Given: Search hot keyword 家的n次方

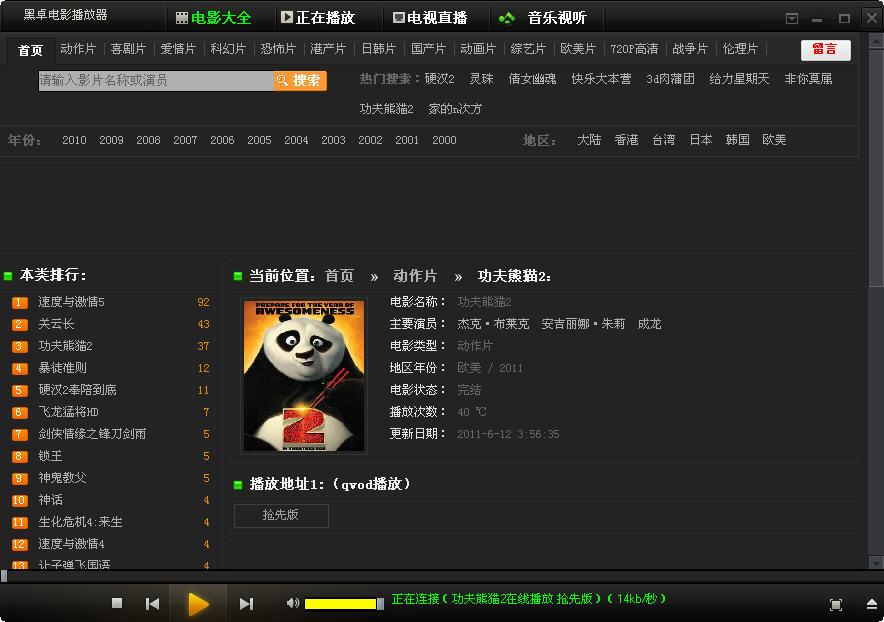Looking at the screenshot, I should pyautogui.click(x=456, y=109).
